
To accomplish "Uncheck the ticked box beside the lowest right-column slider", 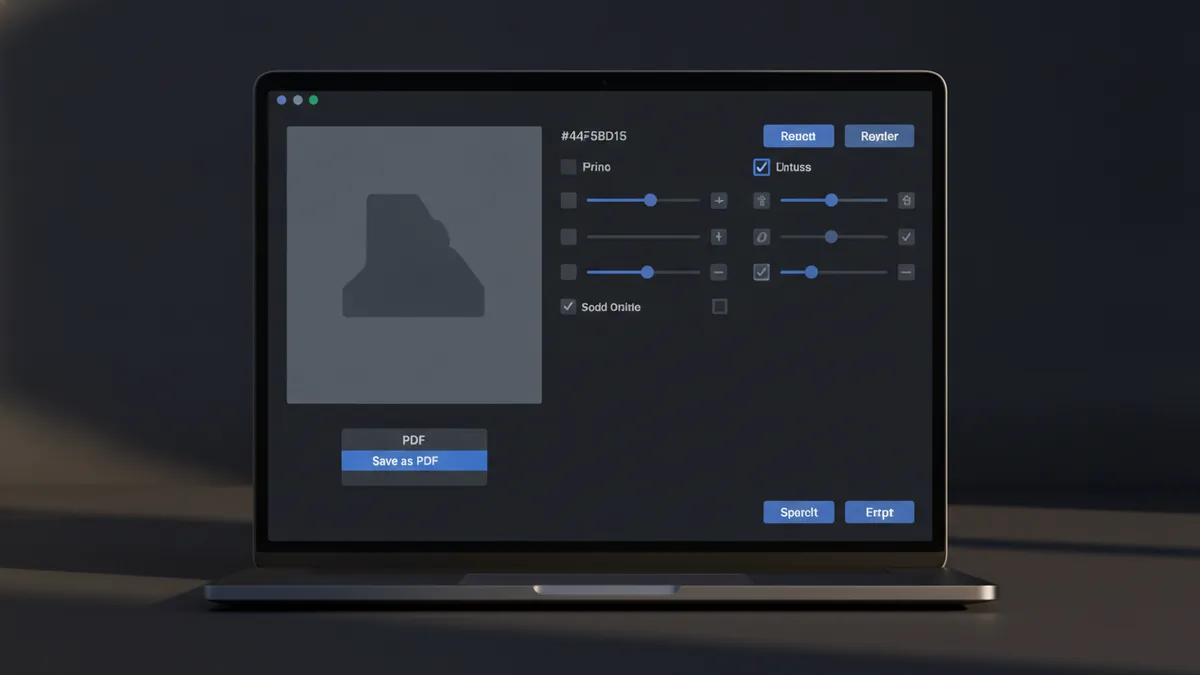I will pyautogui.click(x=761, y=272).
